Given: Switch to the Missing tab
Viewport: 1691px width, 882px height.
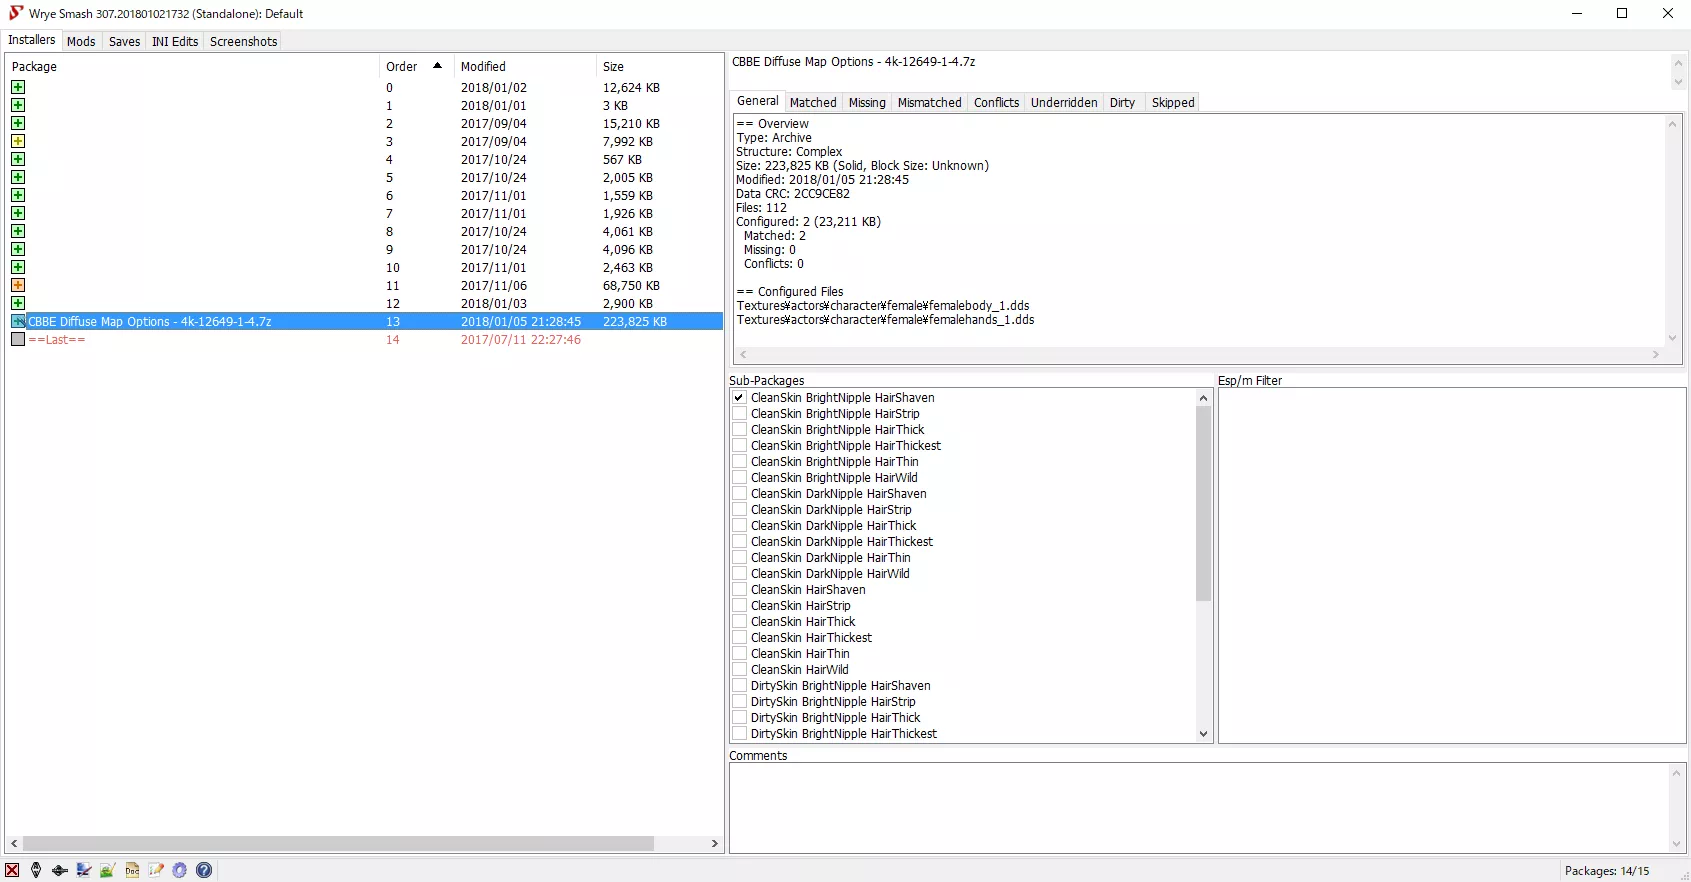Looking at the screenshot, I should pyautogui.click(x=867, y=102).
